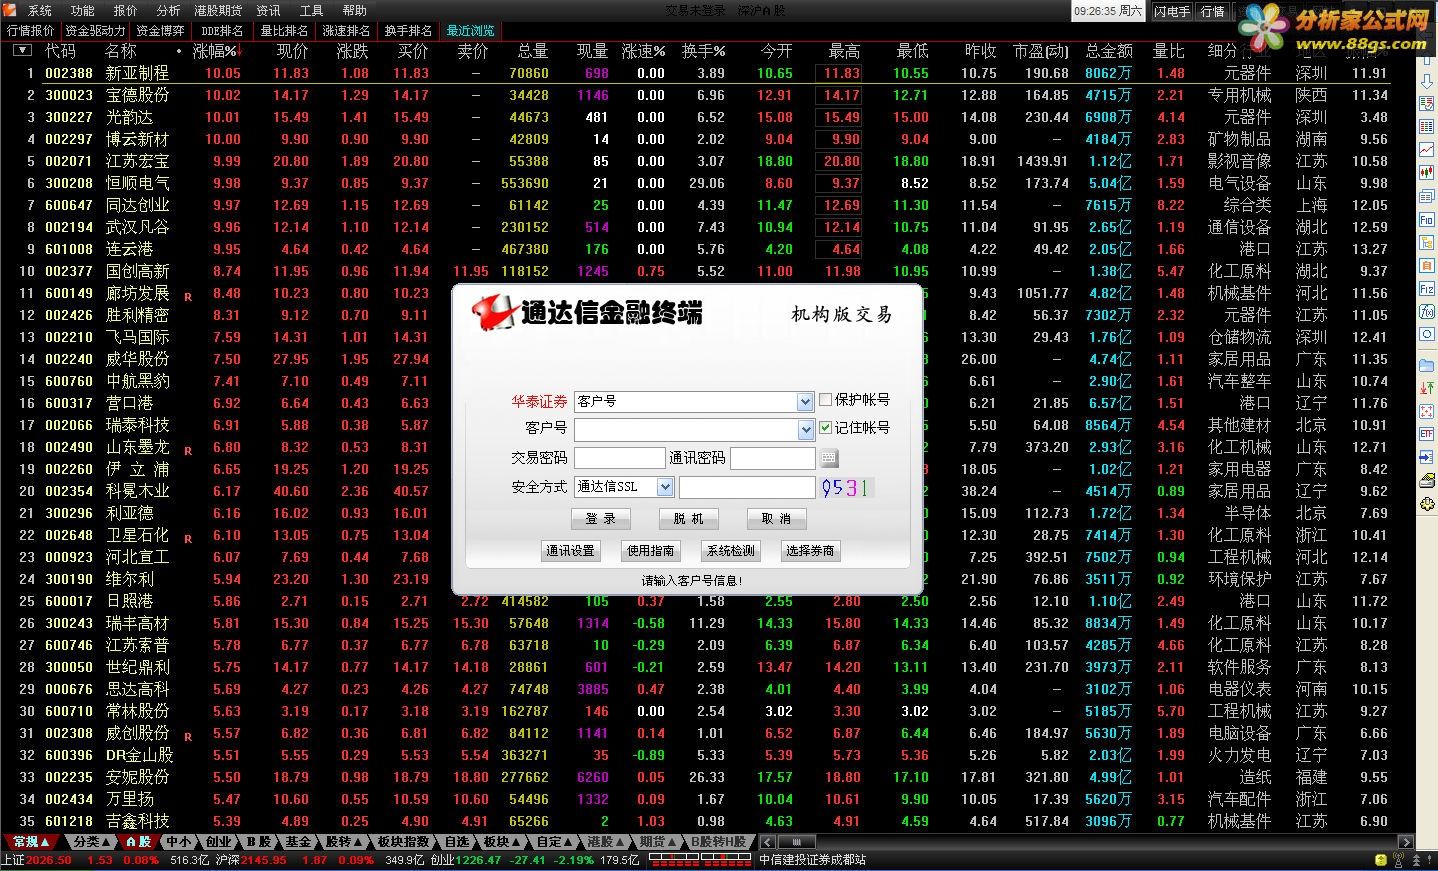1438x871 pixels.
Task: Open the F10 company info icon
Action: (x=1427, y=219)
